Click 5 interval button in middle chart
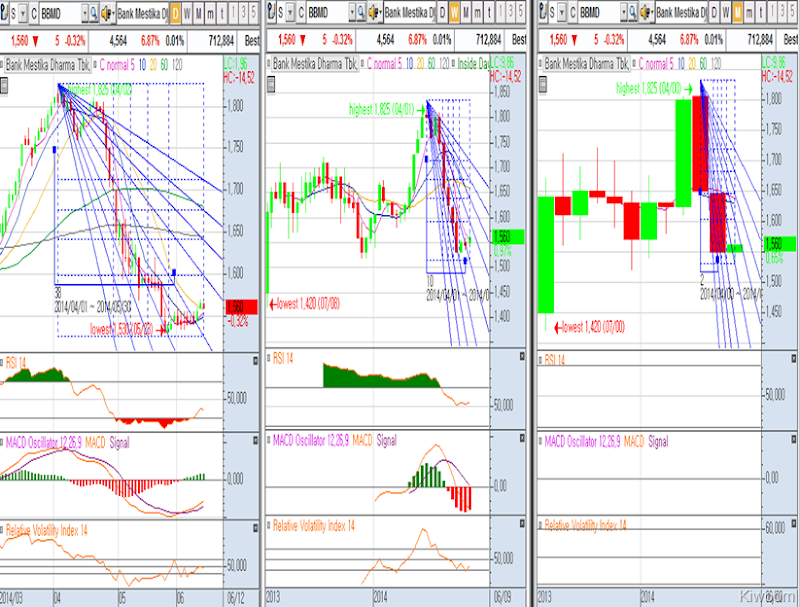Viewport: 800px width, 607px height. click(x=521, y=13)
